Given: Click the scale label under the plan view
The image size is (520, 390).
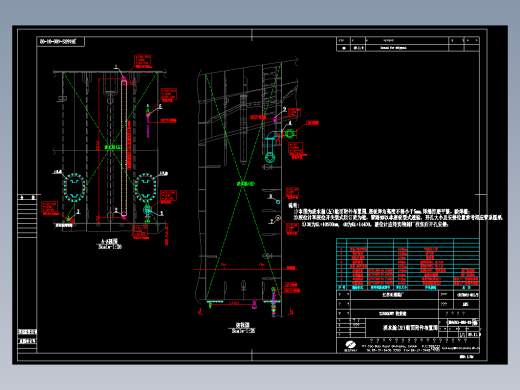Looking at the screenshot, I should click(x=243, y=331).
